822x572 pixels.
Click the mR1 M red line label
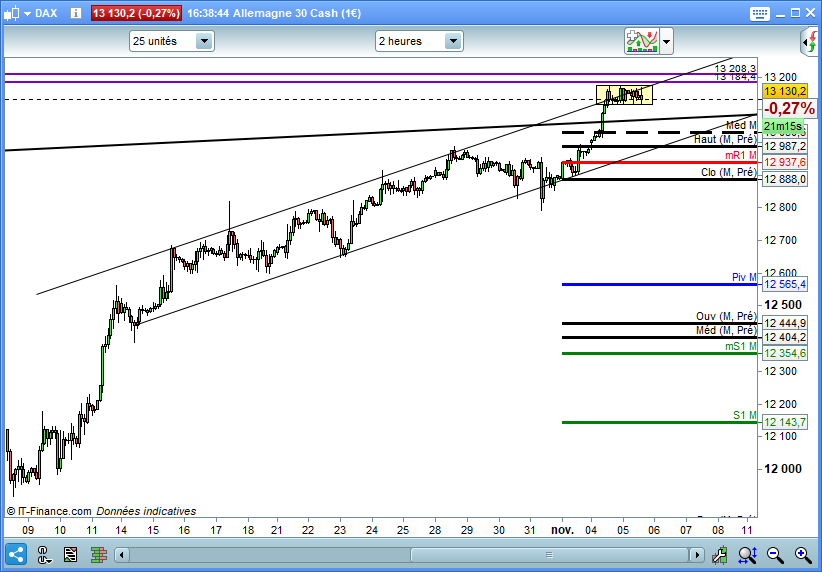point(741,156)
